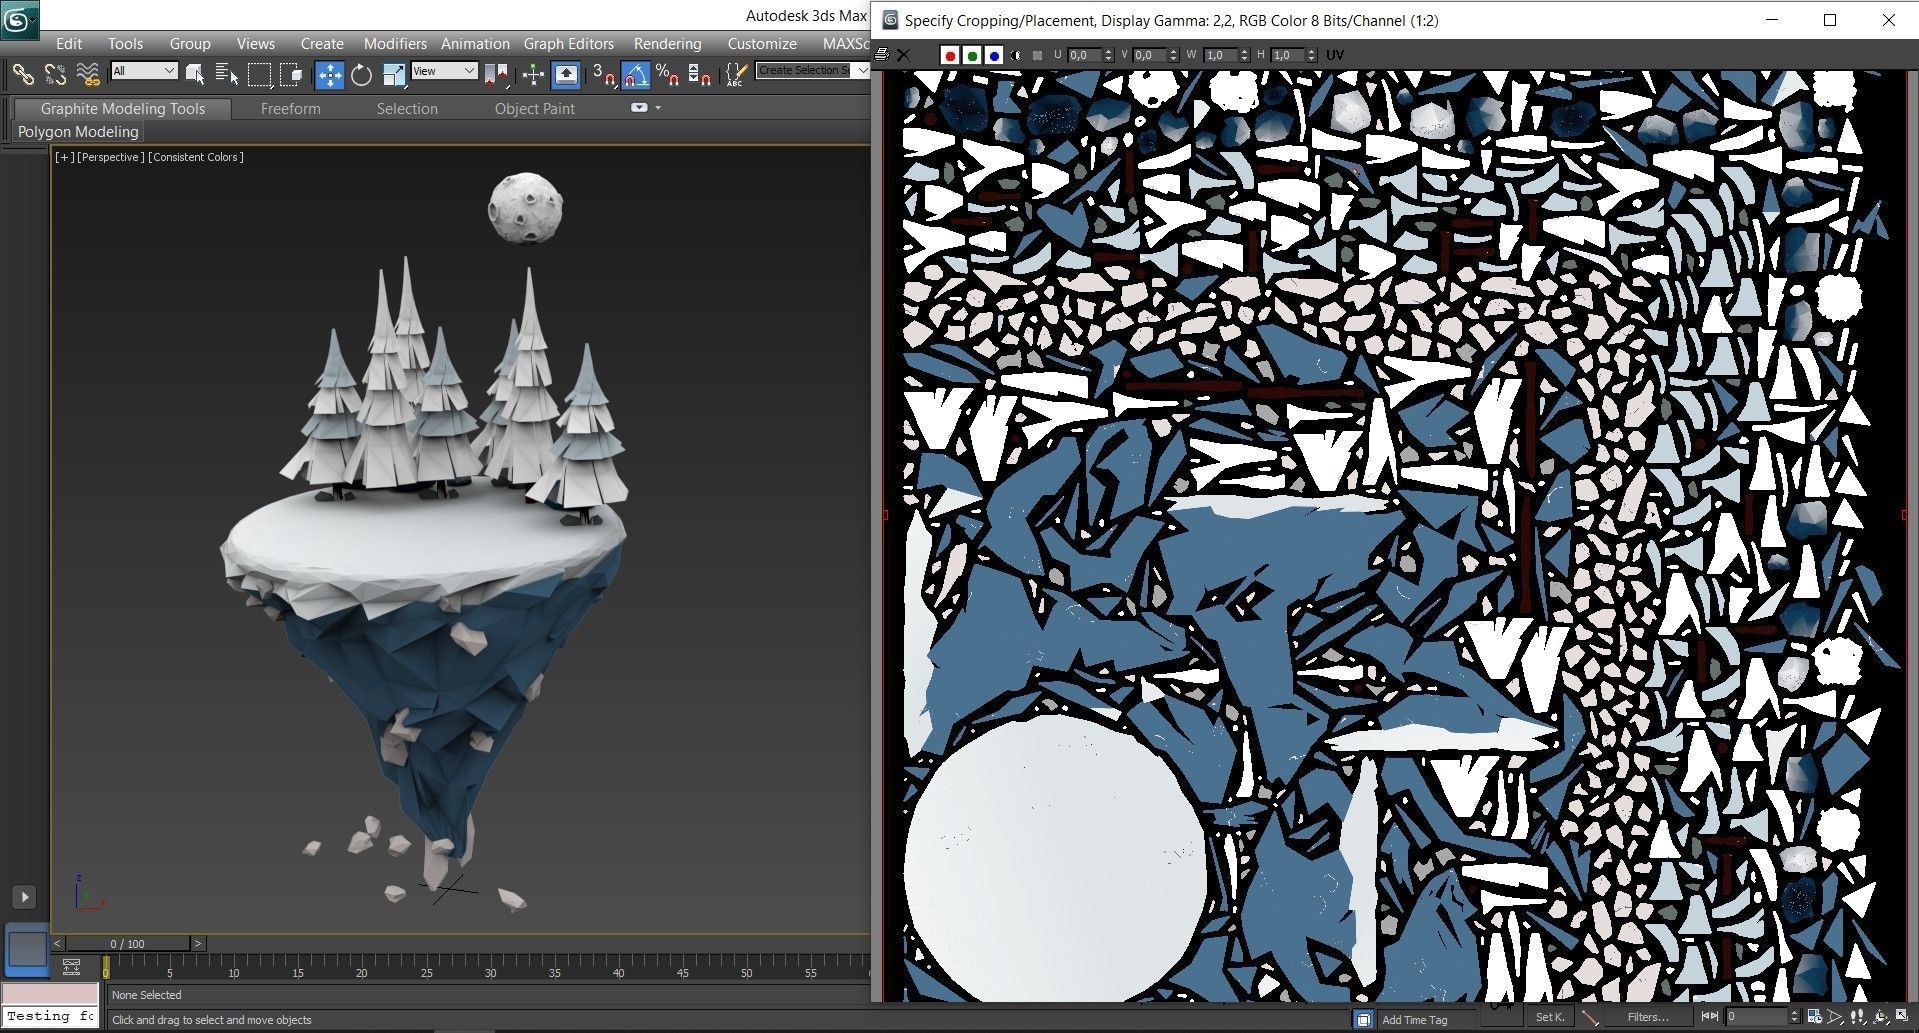Open the Perspective viewport label menu
Viewport: 1919px width, 1033px height.
(110, 157)
